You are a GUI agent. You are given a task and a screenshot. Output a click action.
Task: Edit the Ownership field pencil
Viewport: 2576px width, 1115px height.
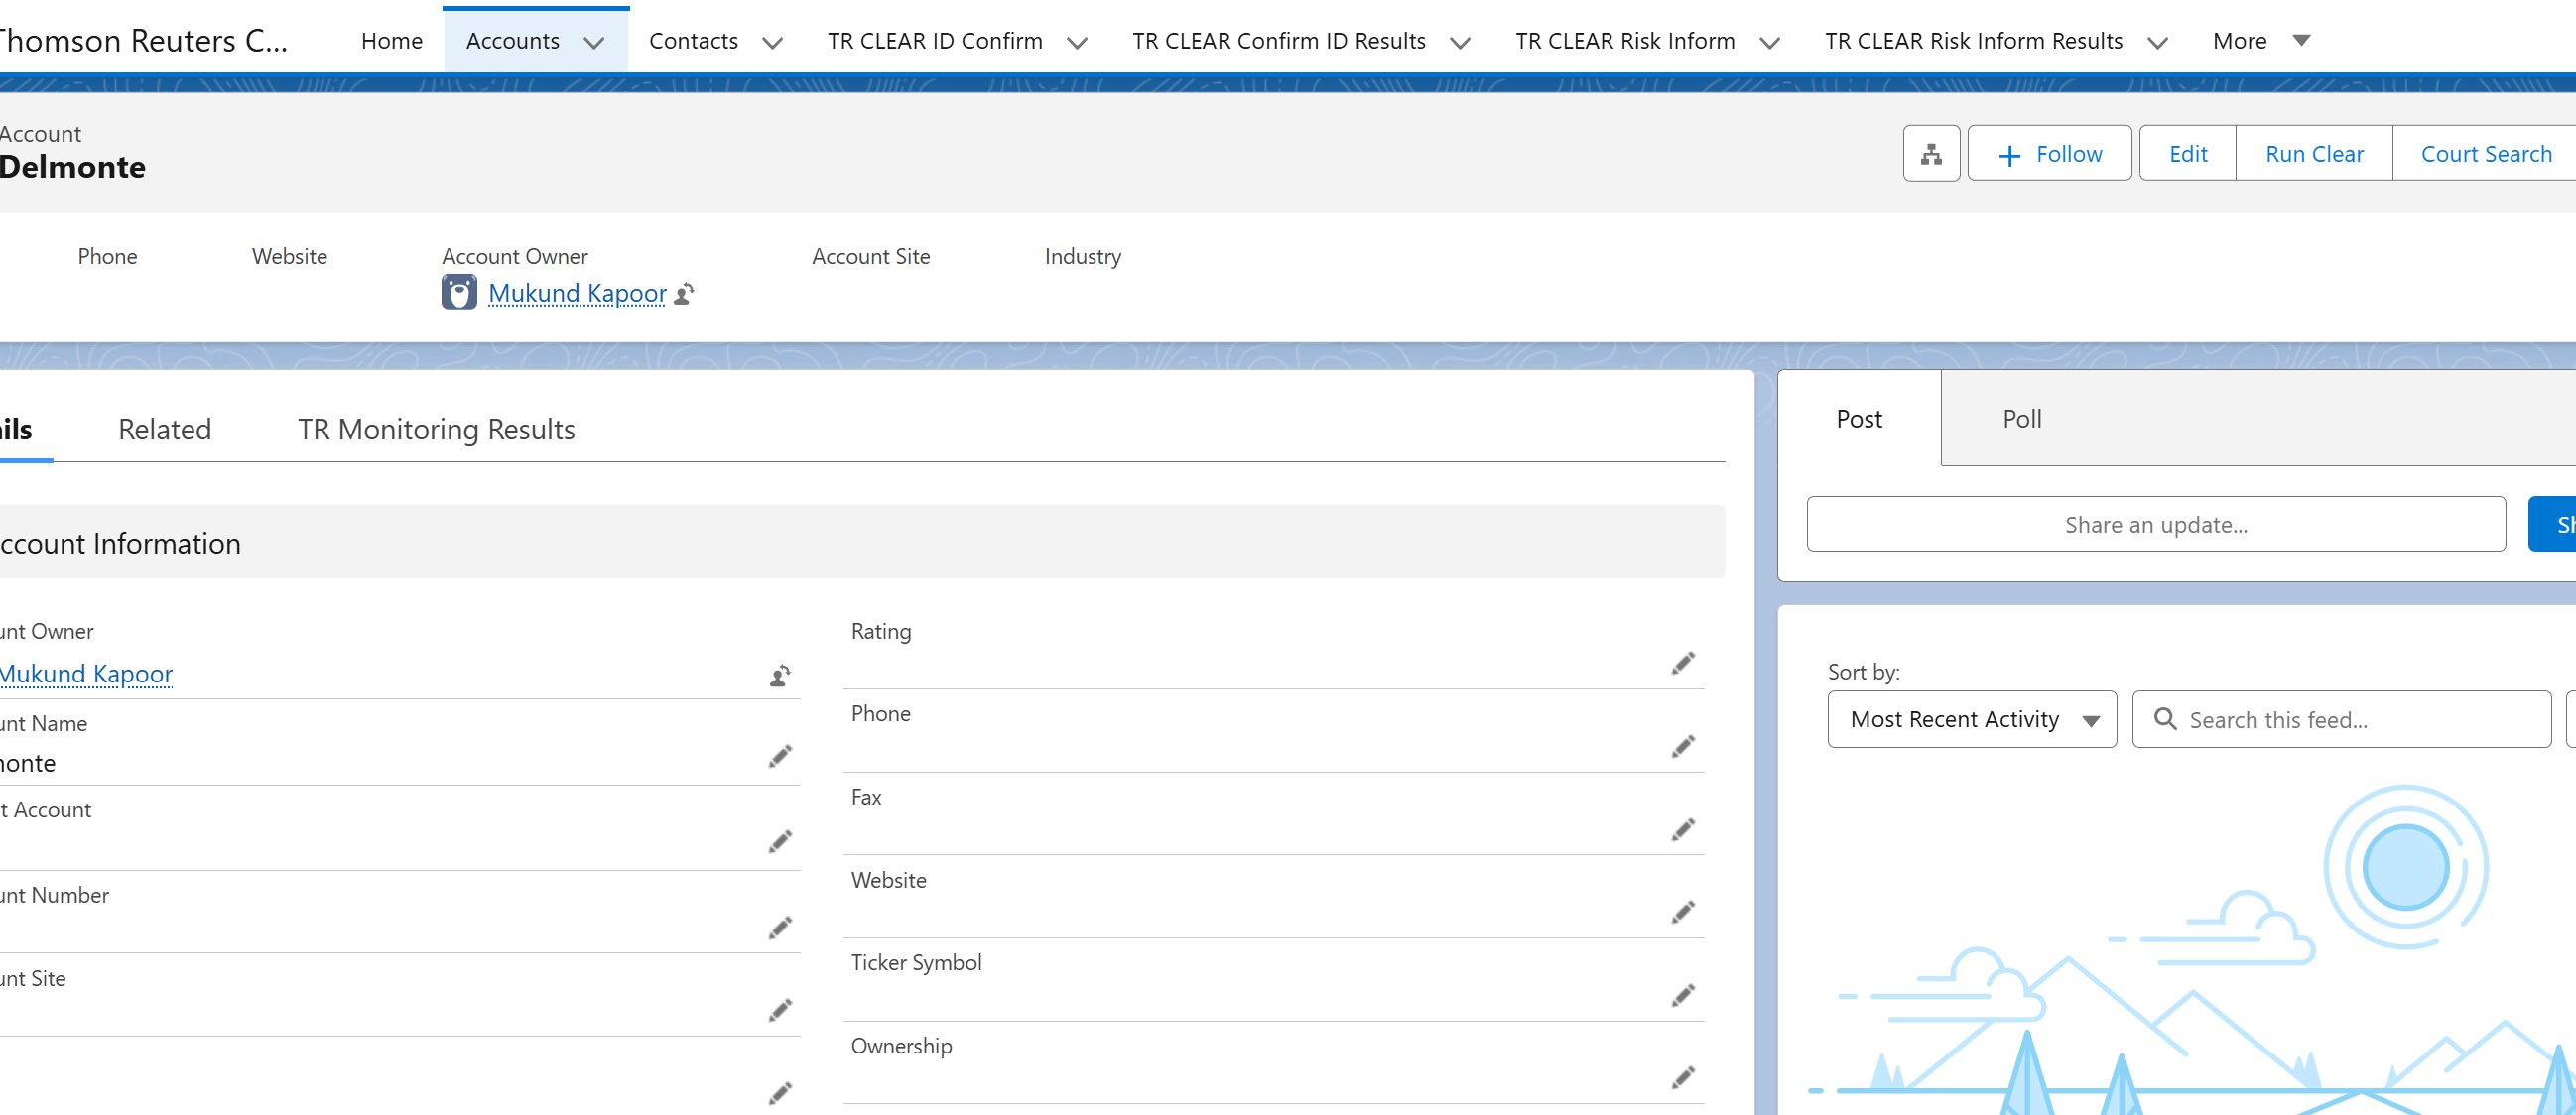1683,1077
